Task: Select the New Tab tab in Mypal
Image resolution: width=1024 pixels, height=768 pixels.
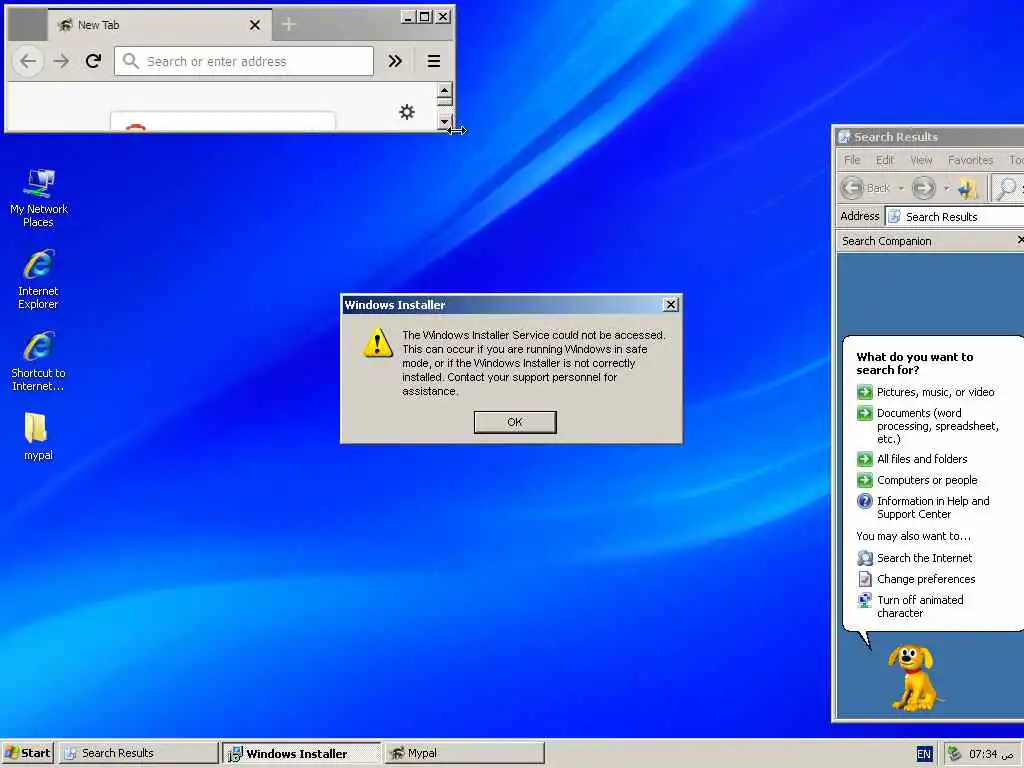Action: [x=159, y=25]
